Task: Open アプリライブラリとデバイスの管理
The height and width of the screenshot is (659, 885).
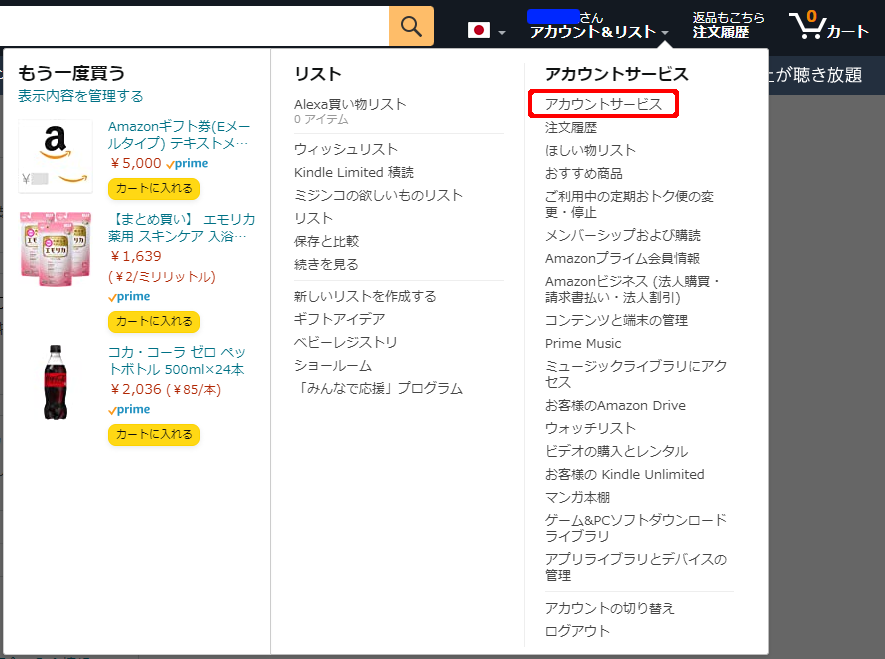Action: (636, 567)
